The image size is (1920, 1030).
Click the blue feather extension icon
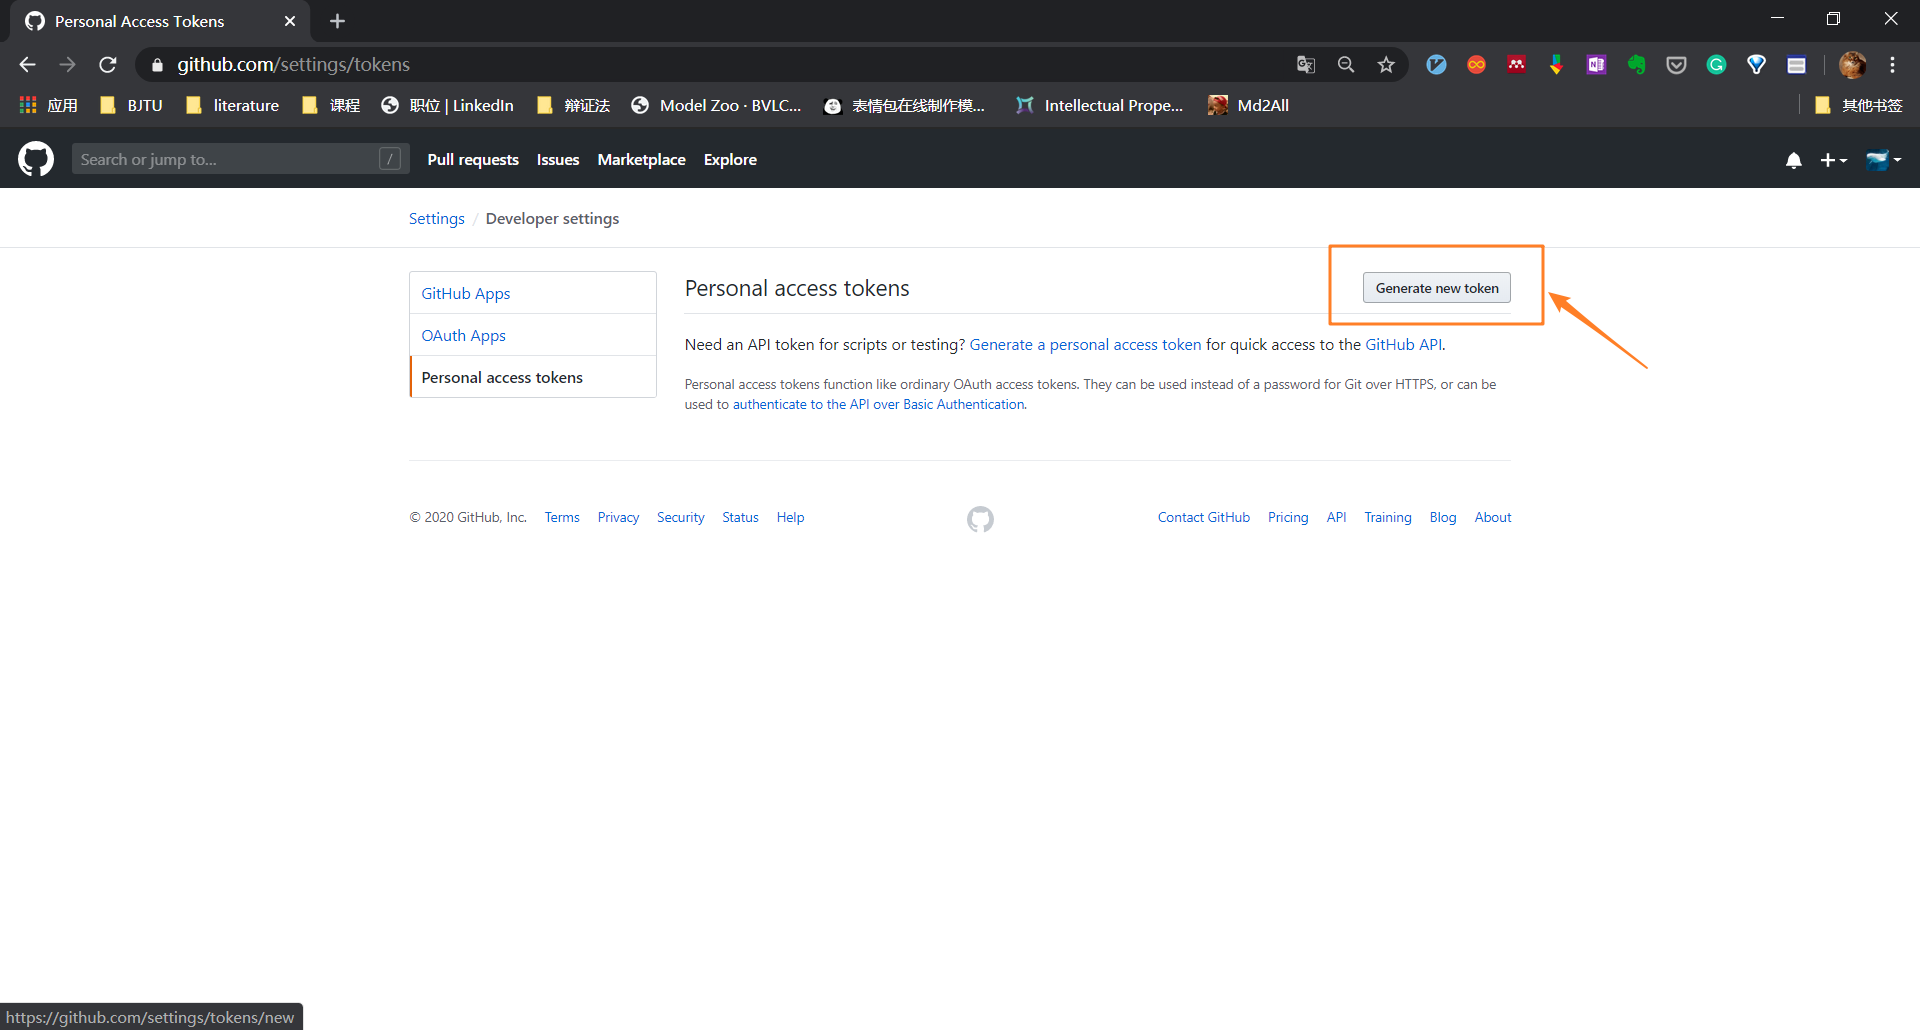click(1437, 65)
